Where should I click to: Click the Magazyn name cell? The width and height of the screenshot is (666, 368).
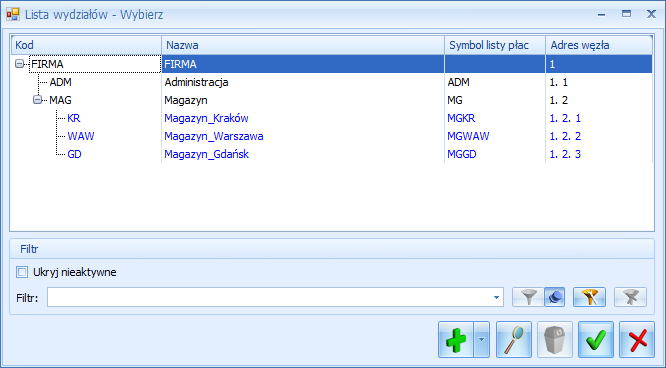click(303, 100)
